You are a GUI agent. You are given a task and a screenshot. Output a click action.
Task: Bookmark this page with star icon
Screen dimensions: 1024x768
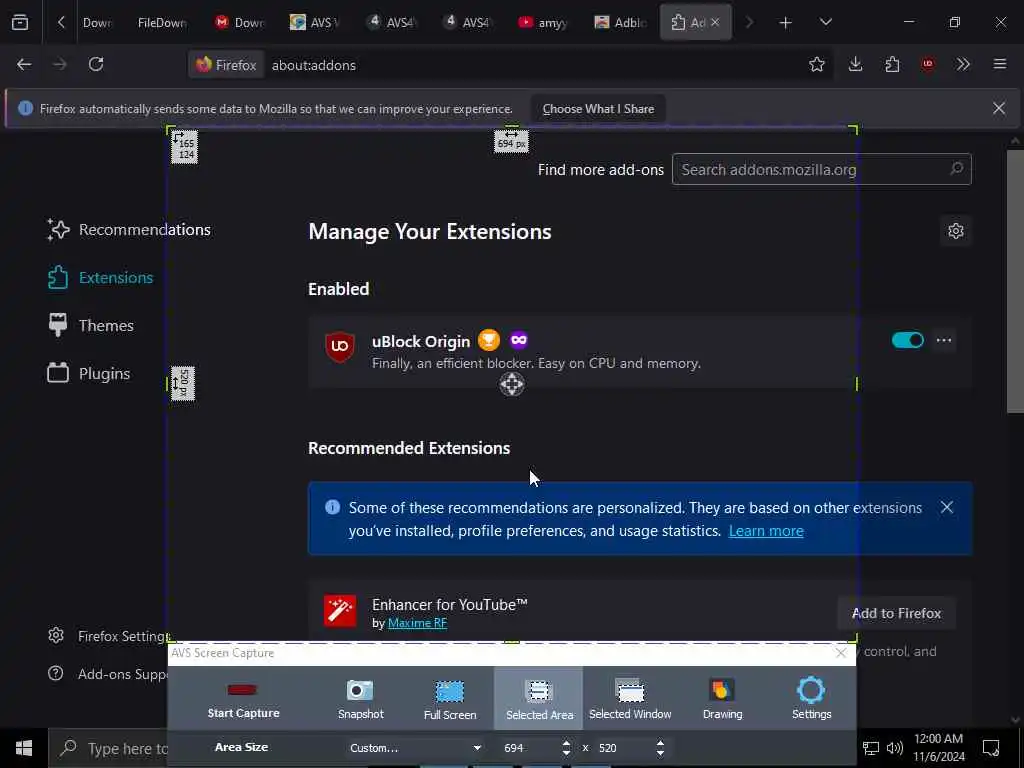pyautogui.click(x=816, y=64)
